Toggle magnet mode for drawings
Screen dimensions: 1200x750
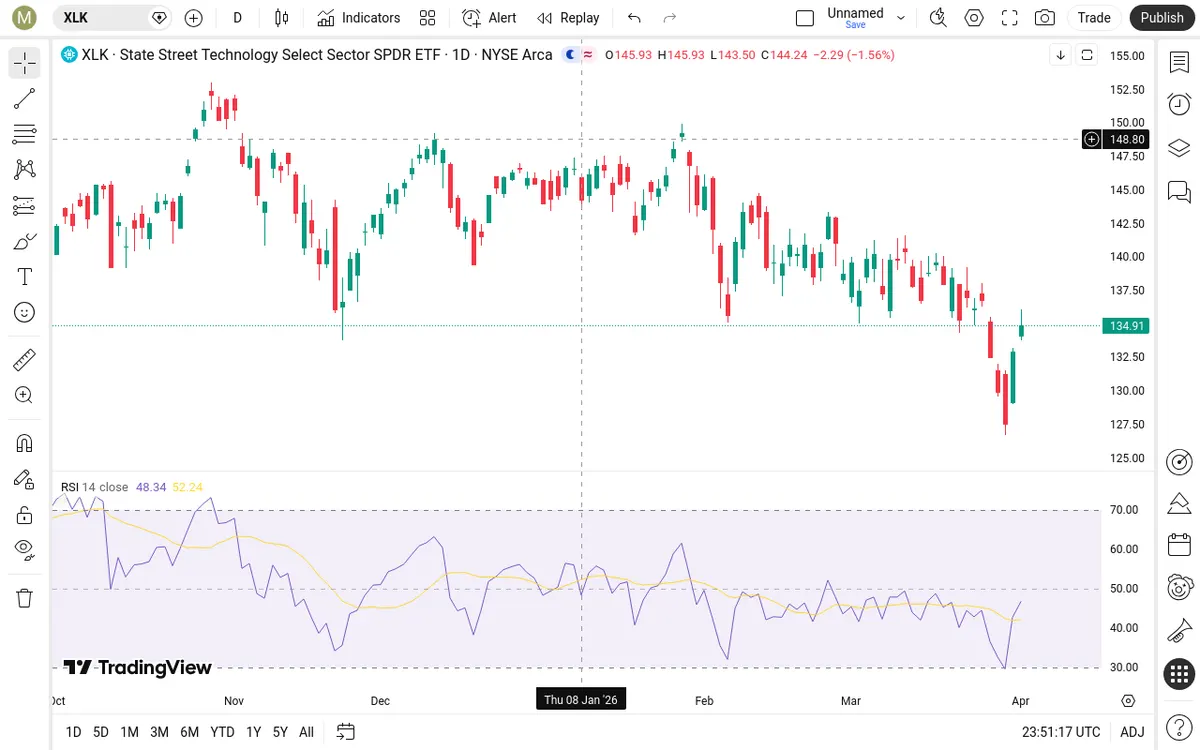(x=25, y=443)
